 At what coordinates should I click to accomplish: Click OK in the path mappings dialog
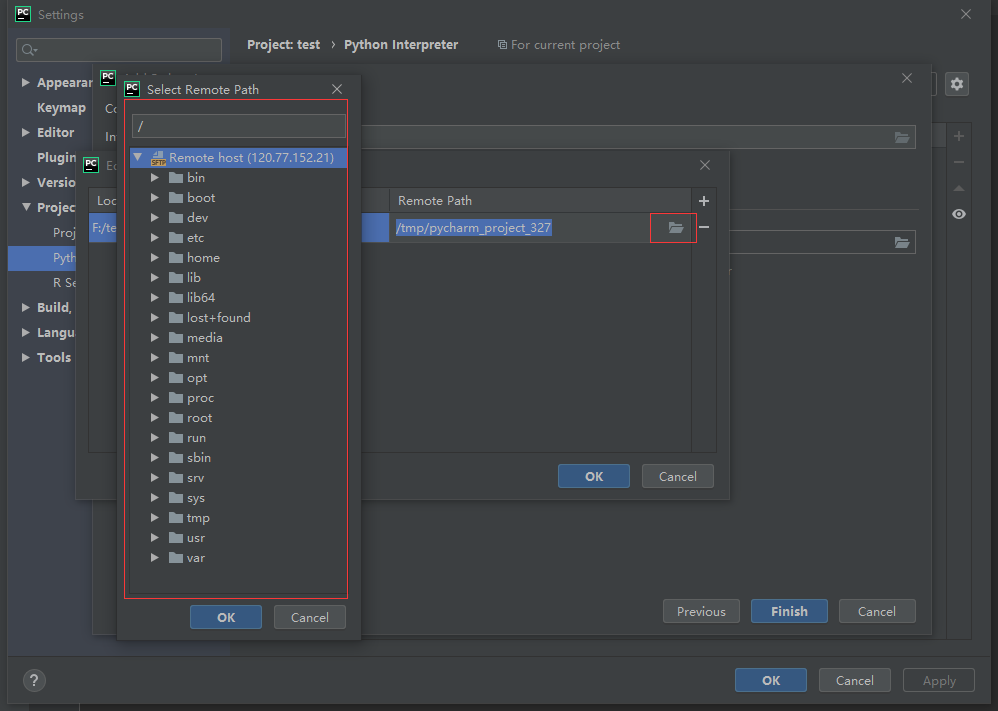594,476
